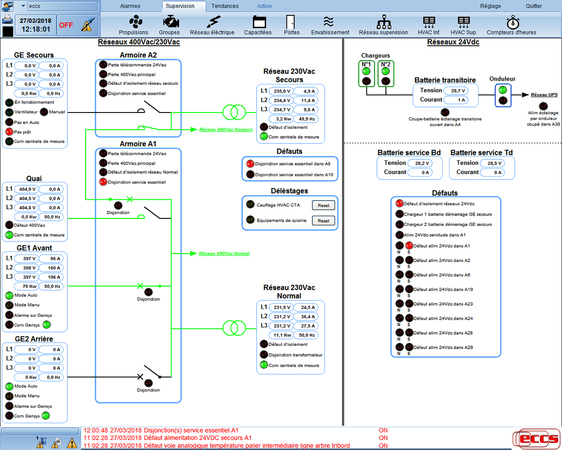
Task: Reset Equipements de cuisine délestage
Action: [x=323, y=221]
